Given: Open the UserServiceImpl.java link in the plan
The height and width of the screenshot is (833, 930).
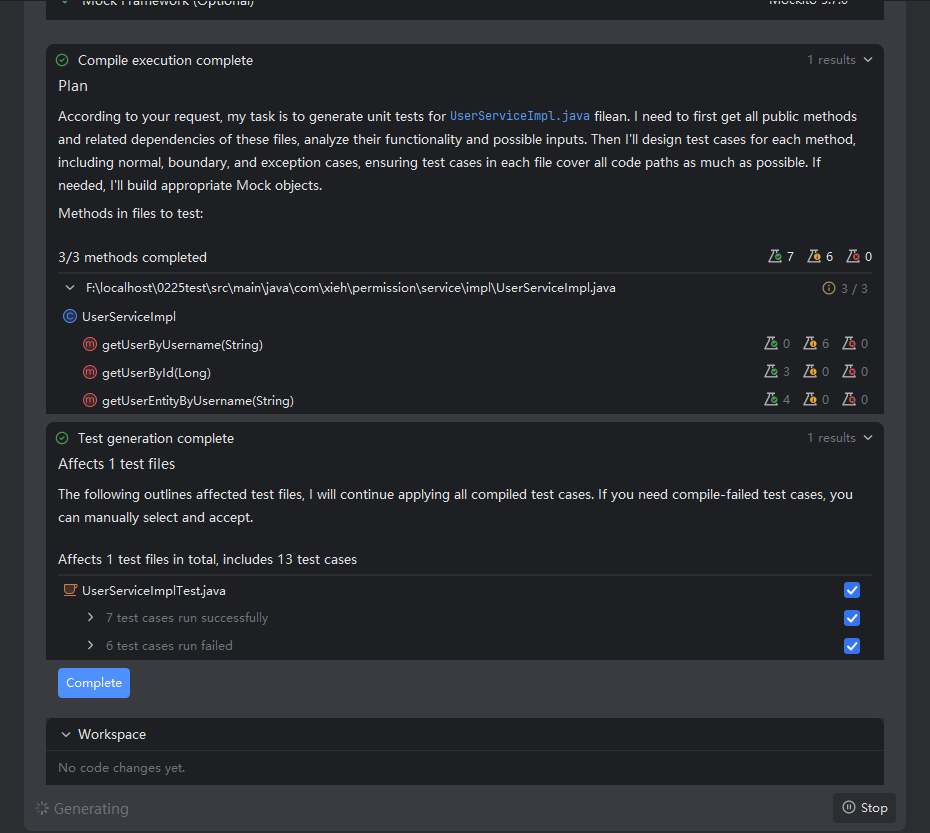Looking at the screenshot, I should tap(520, 117).
